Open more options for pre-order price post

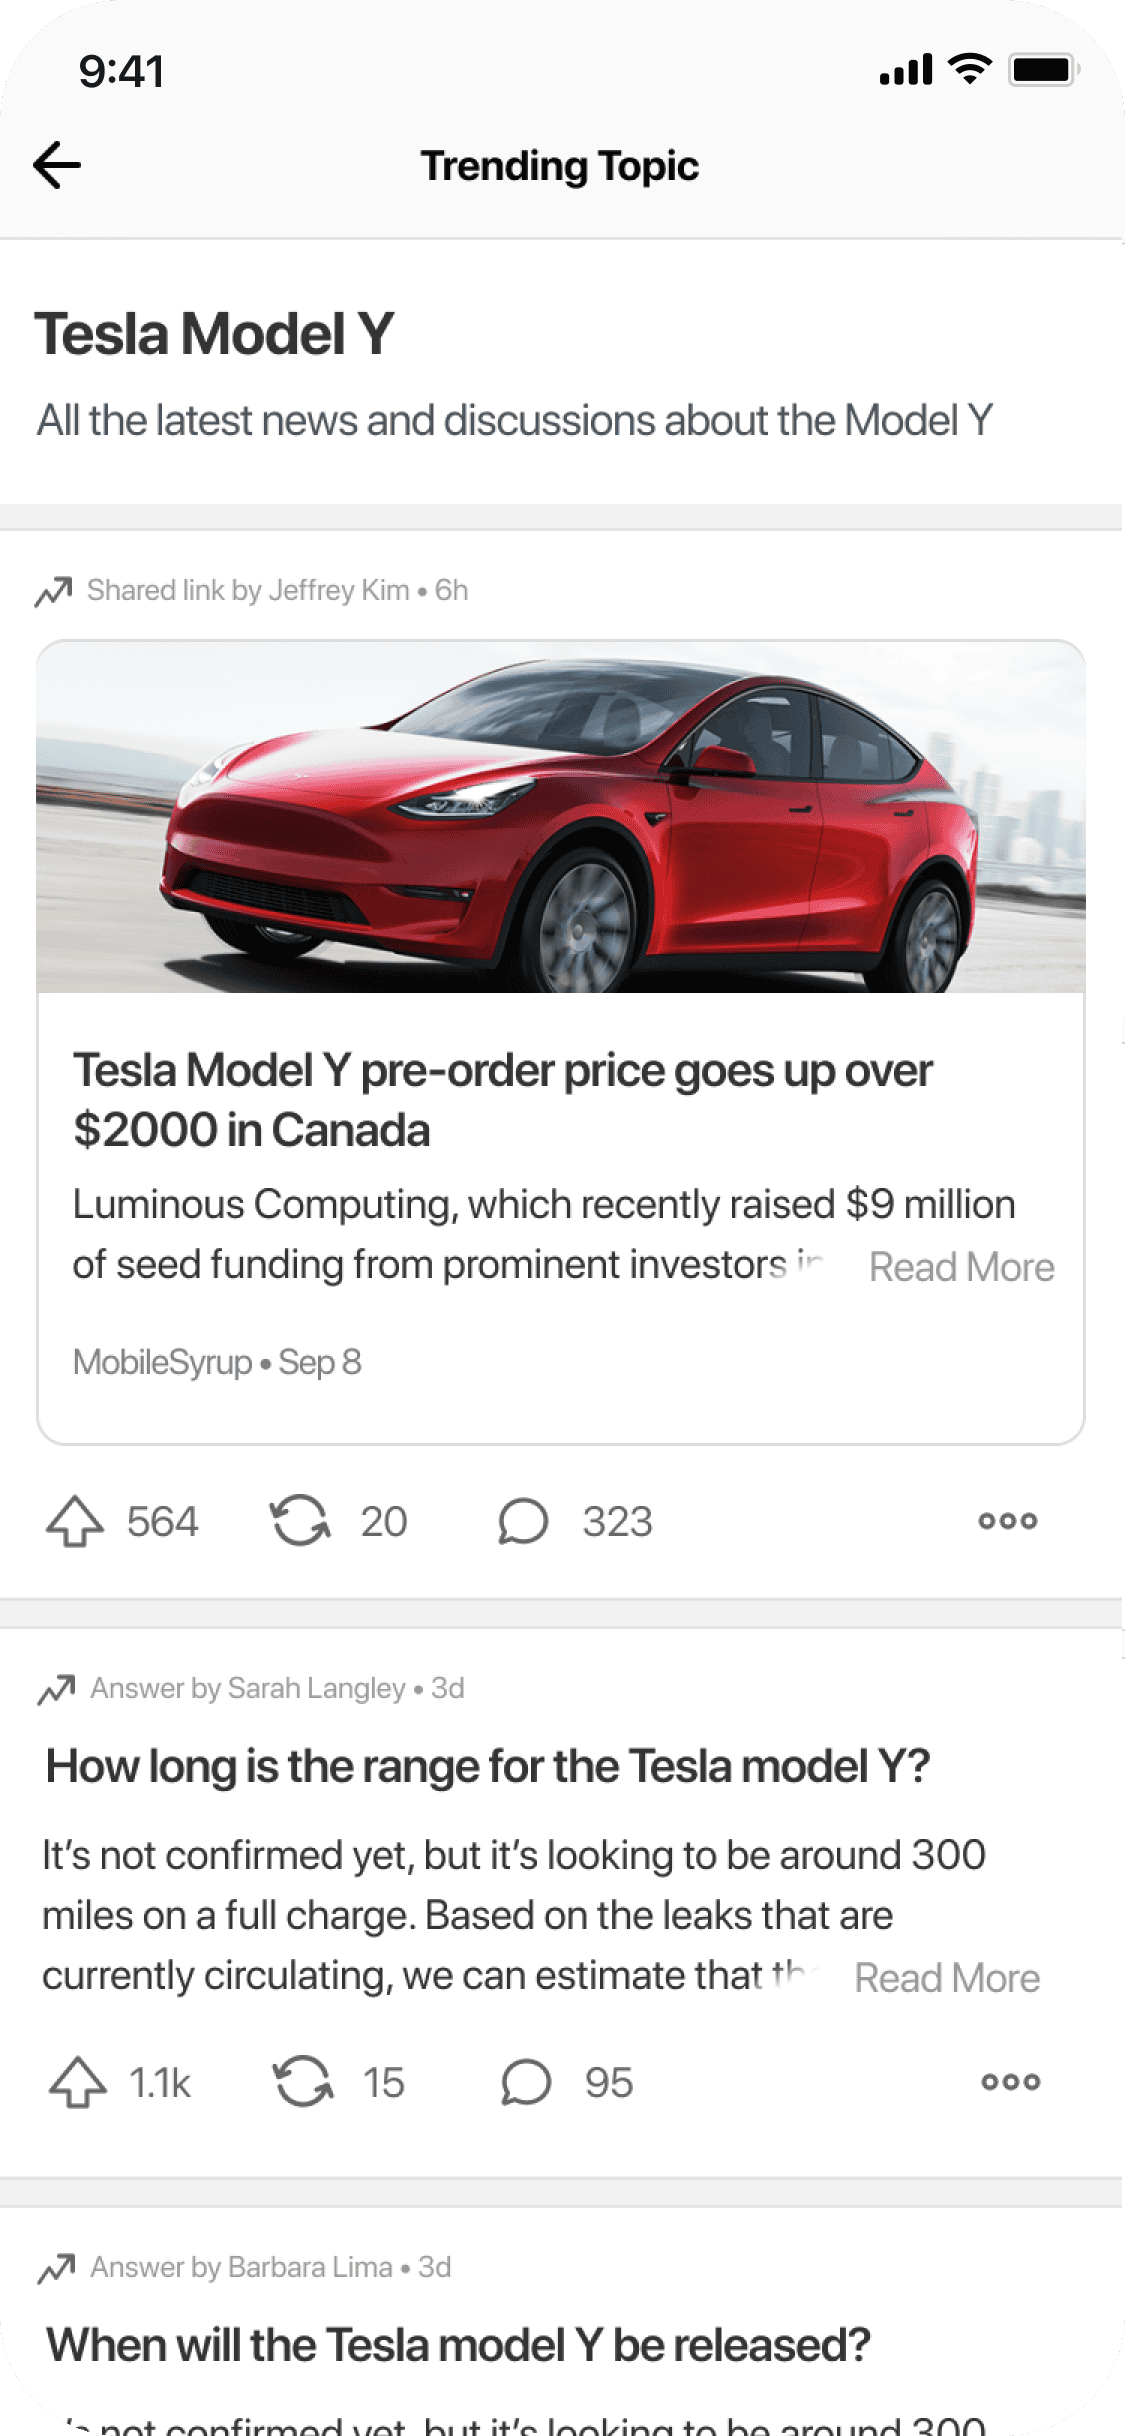click(1007, 1521)
